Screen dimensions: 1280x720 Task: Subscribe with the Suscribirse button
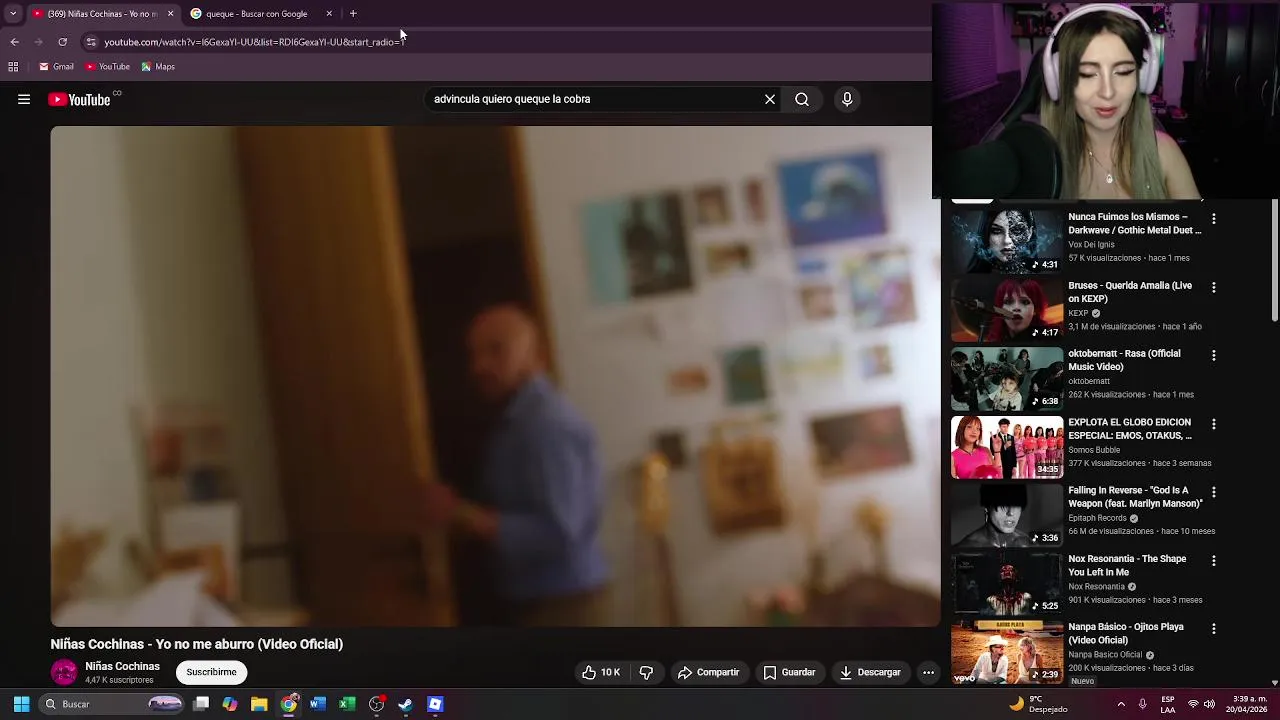(x=211, y=672)
